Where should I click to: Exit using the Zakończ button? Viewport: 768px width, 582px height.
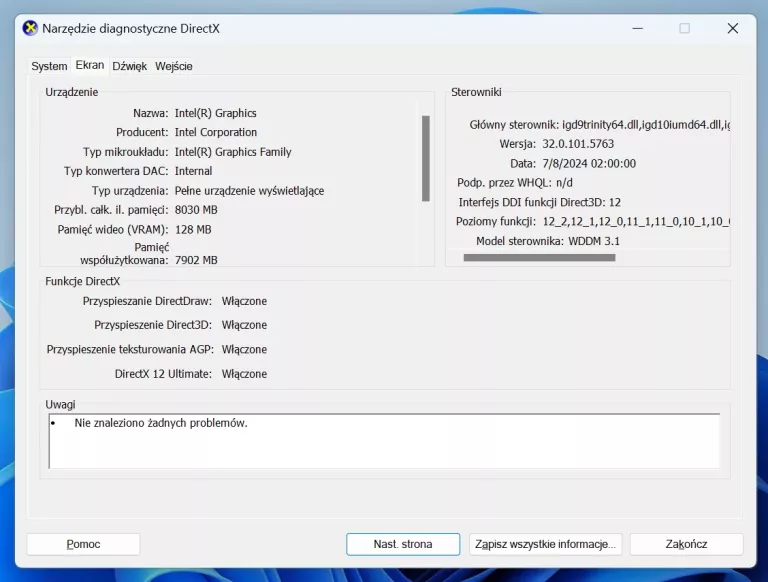pyautogui.click(x=686, y=544)
